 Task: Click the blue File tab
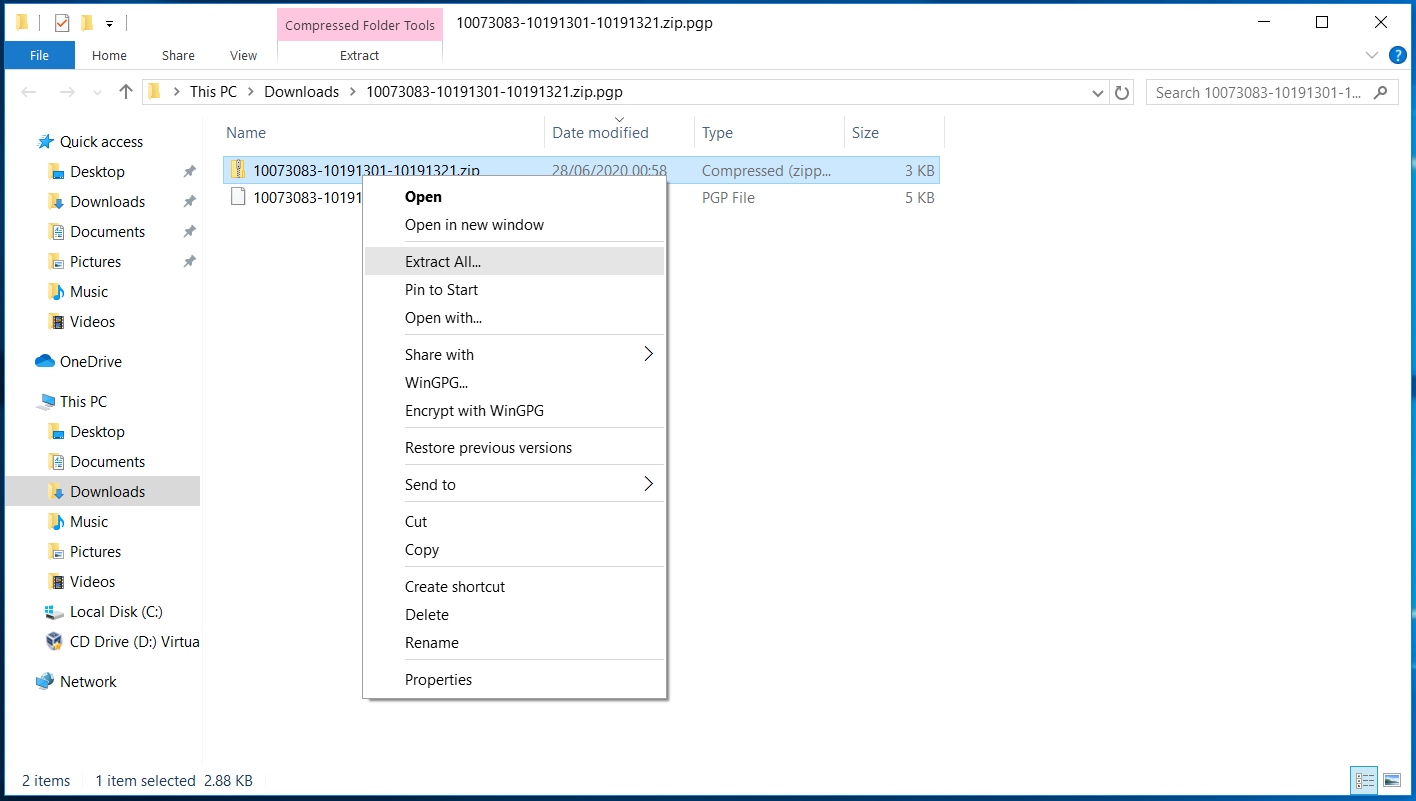tap(39, 56)
